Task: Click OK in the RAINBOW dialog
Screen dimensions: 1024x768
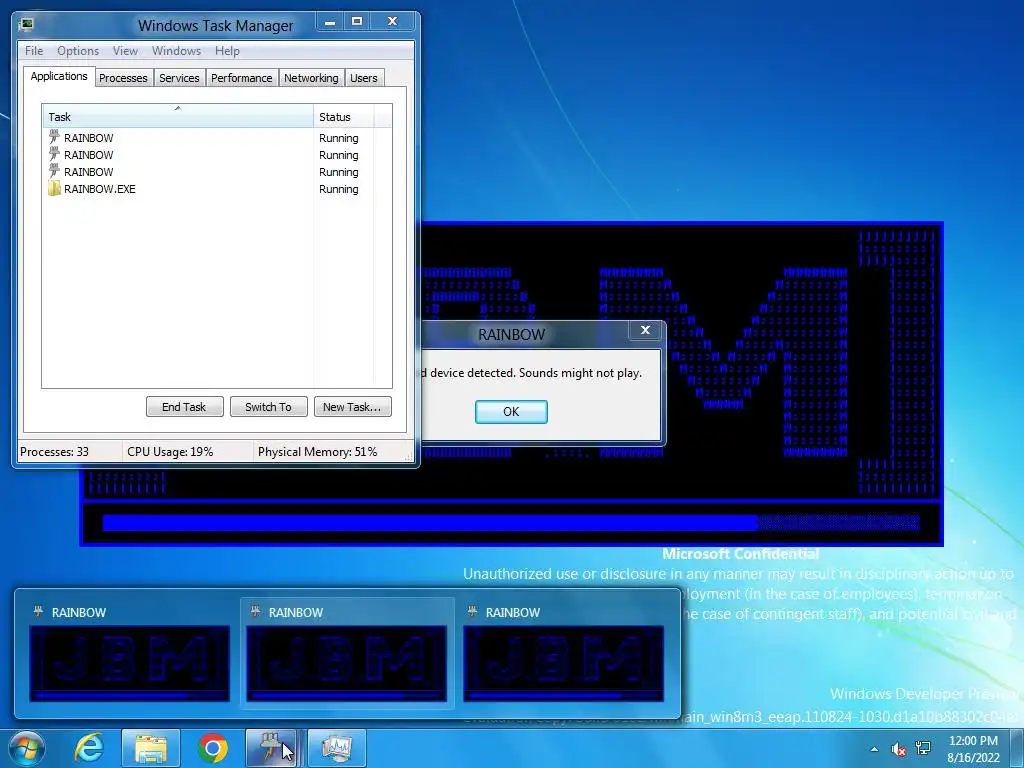Action: click(x=511, y=412)
